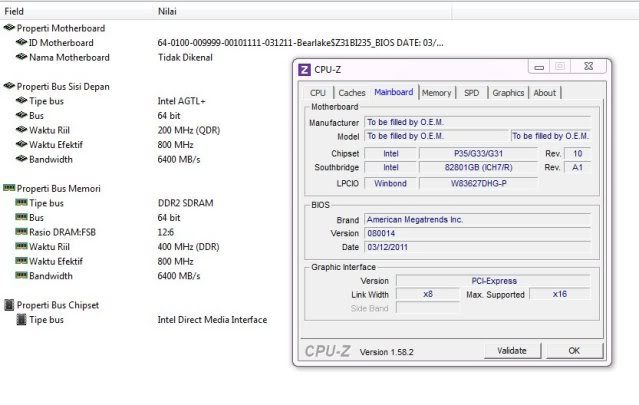Select the ID Motherboard value text
Viewport: 639px width, 405px height.
(300, 43)
